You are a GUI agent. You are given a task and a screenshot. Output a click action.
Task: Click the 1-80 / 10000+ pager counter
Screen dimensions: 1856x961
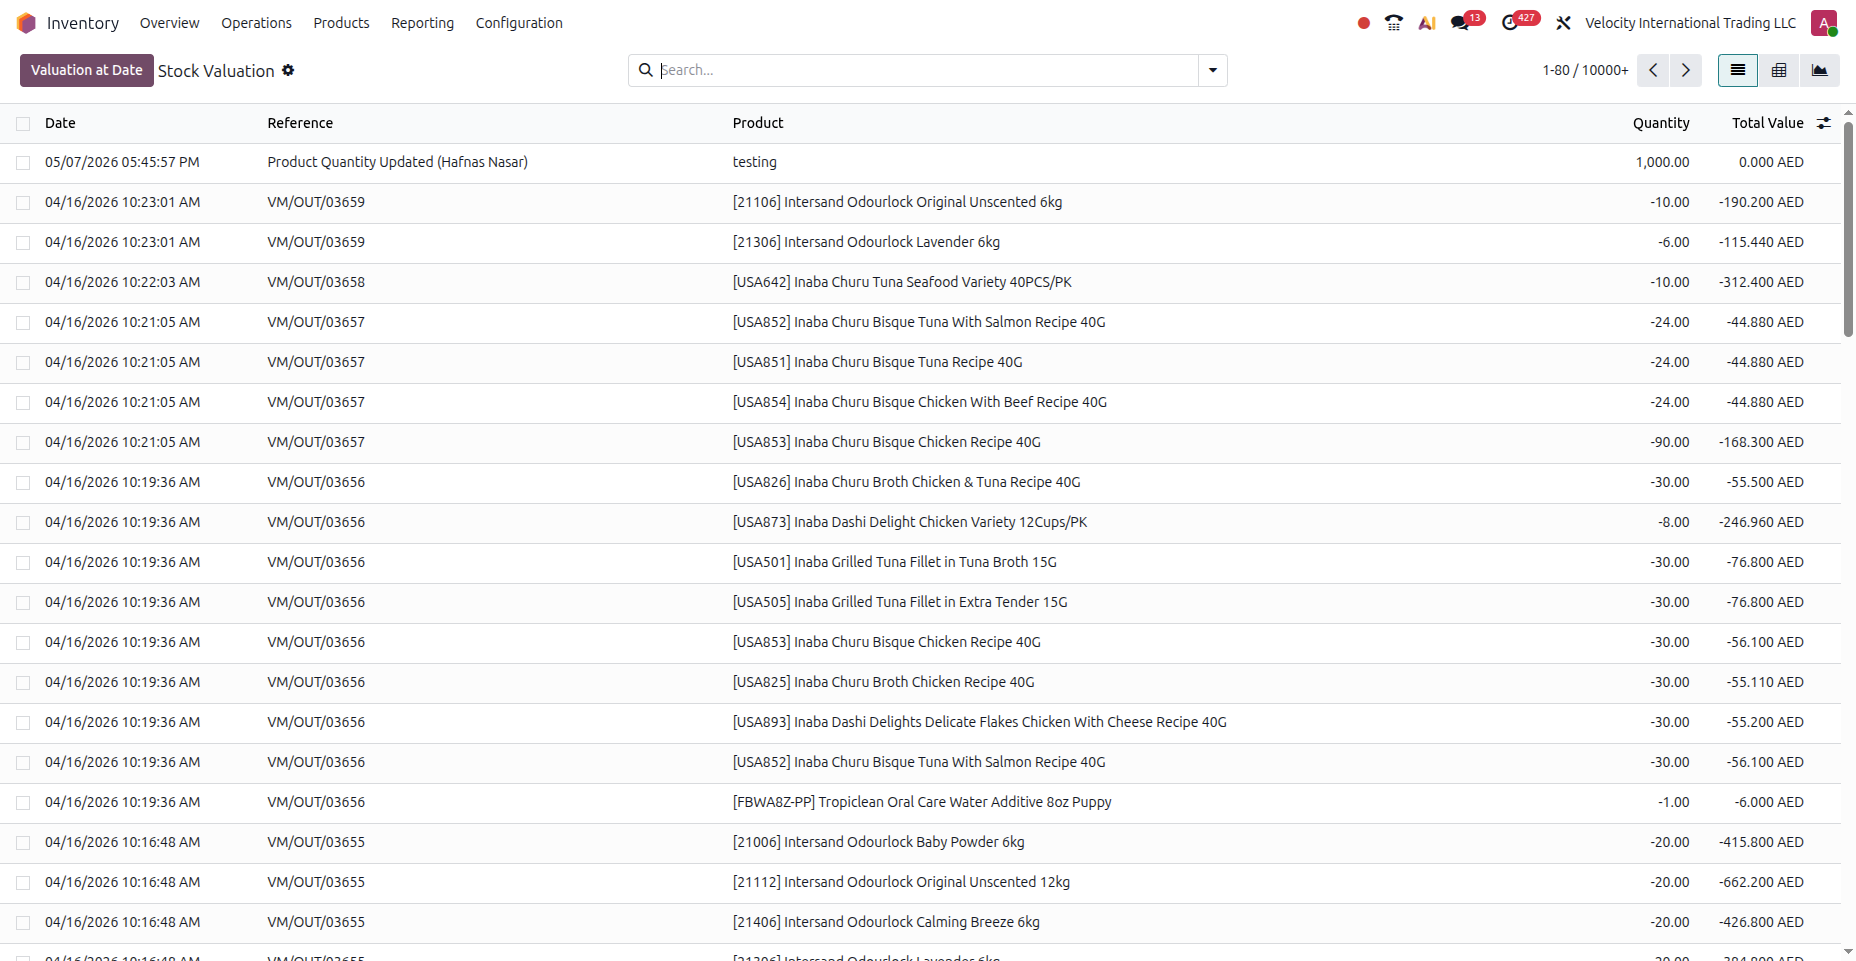1585,70
